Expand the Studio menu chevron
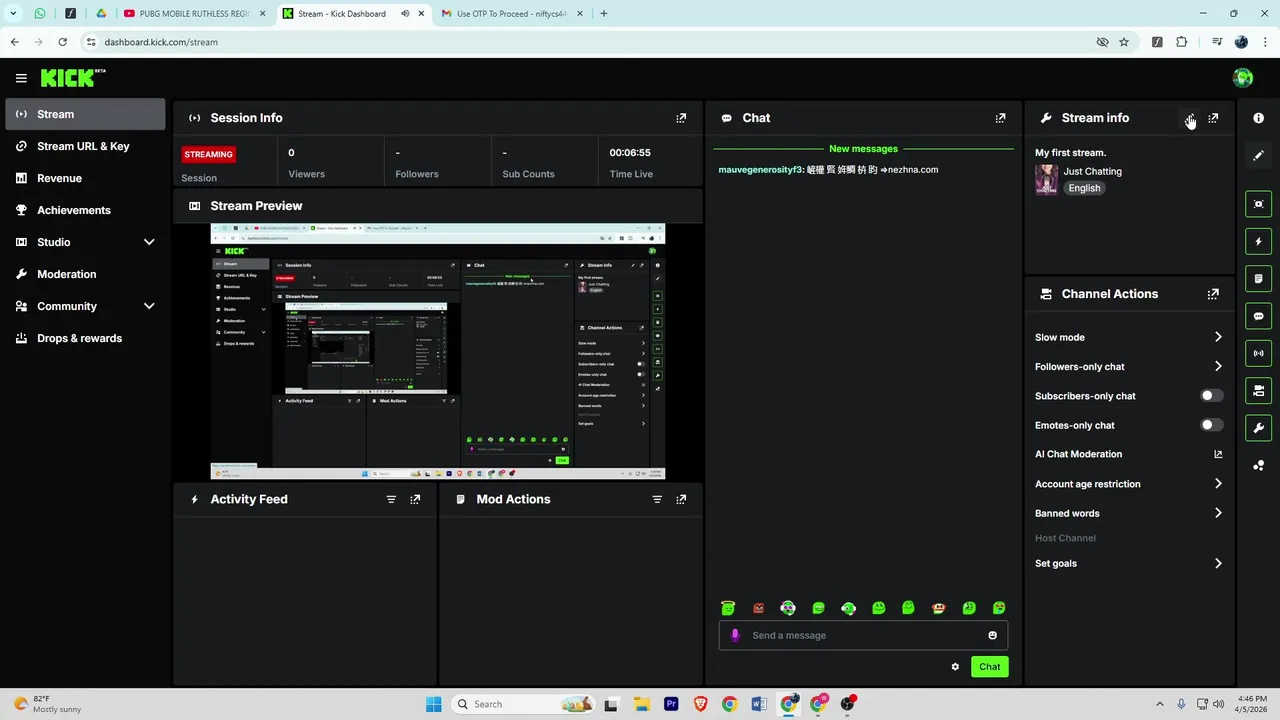Viewport: 1280px width, 720px height. click(149, 242)
